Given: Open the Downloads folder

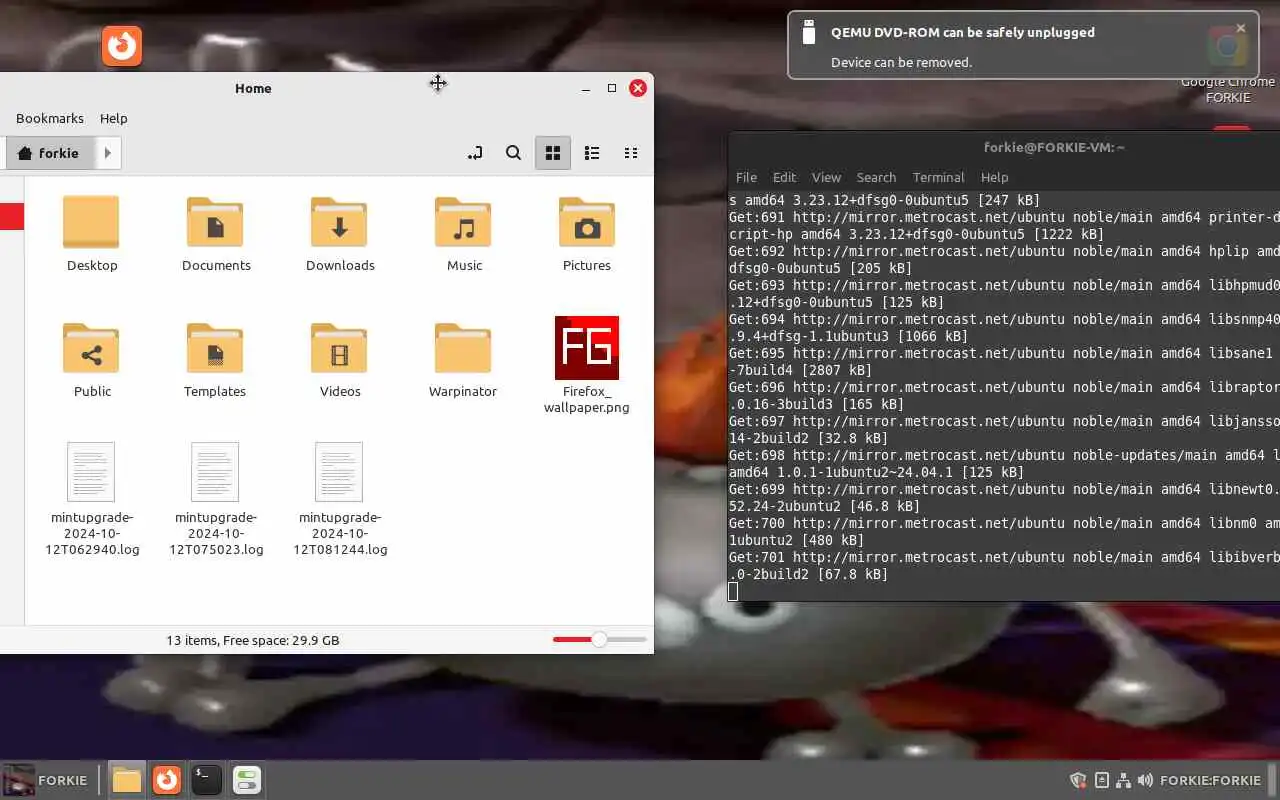Looking at the screenshot, I should (339, 222).
